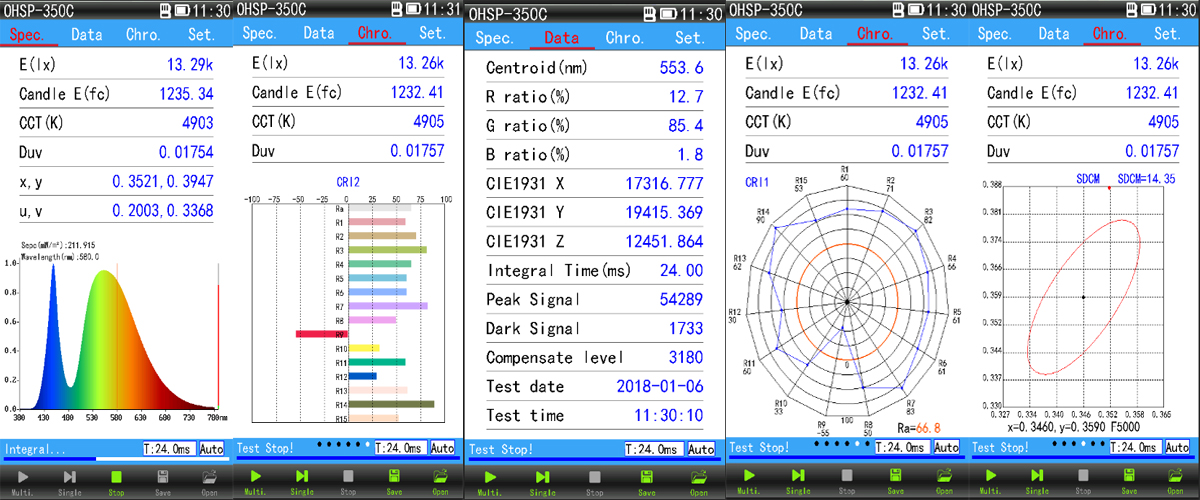Switch to Chro. tab on the spectrum graph screen
Viewport: 1200px width, 500px height.
click(143, 34)
